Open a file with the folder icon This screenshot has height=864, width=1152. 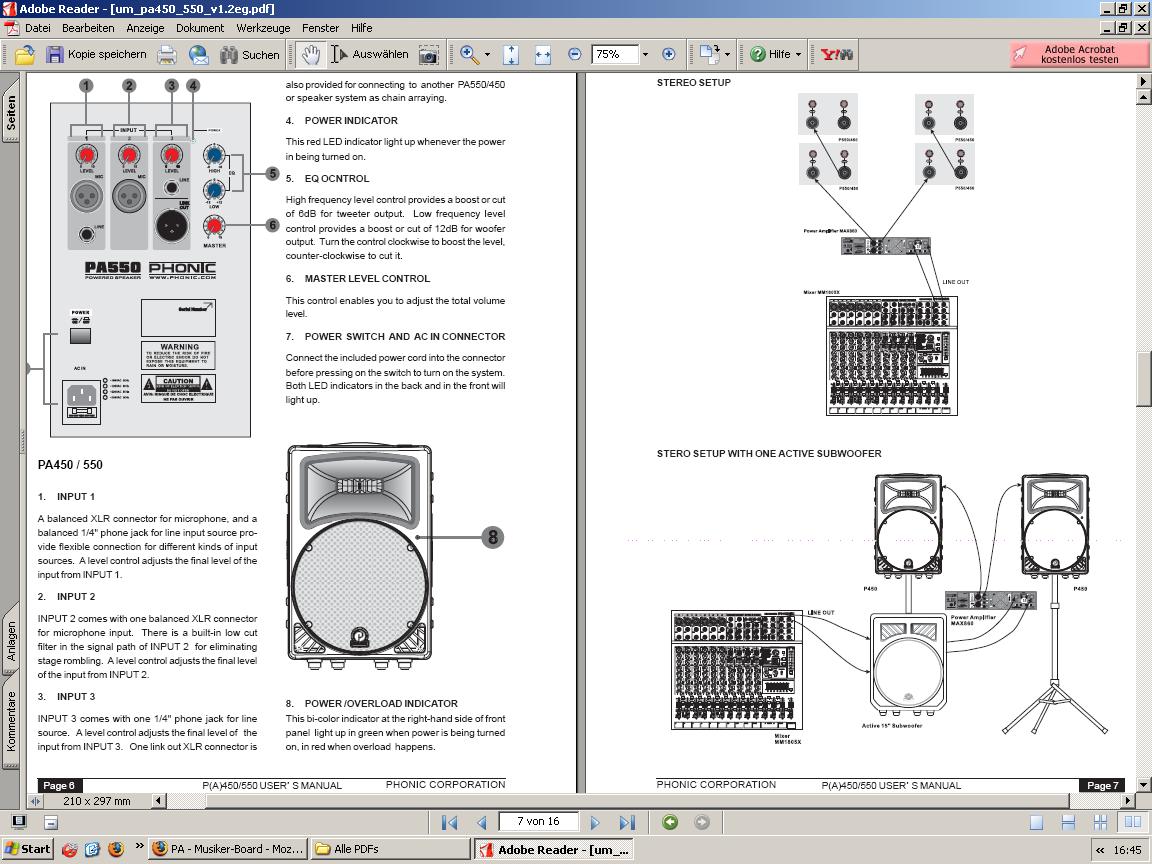(x=24, y=54)
